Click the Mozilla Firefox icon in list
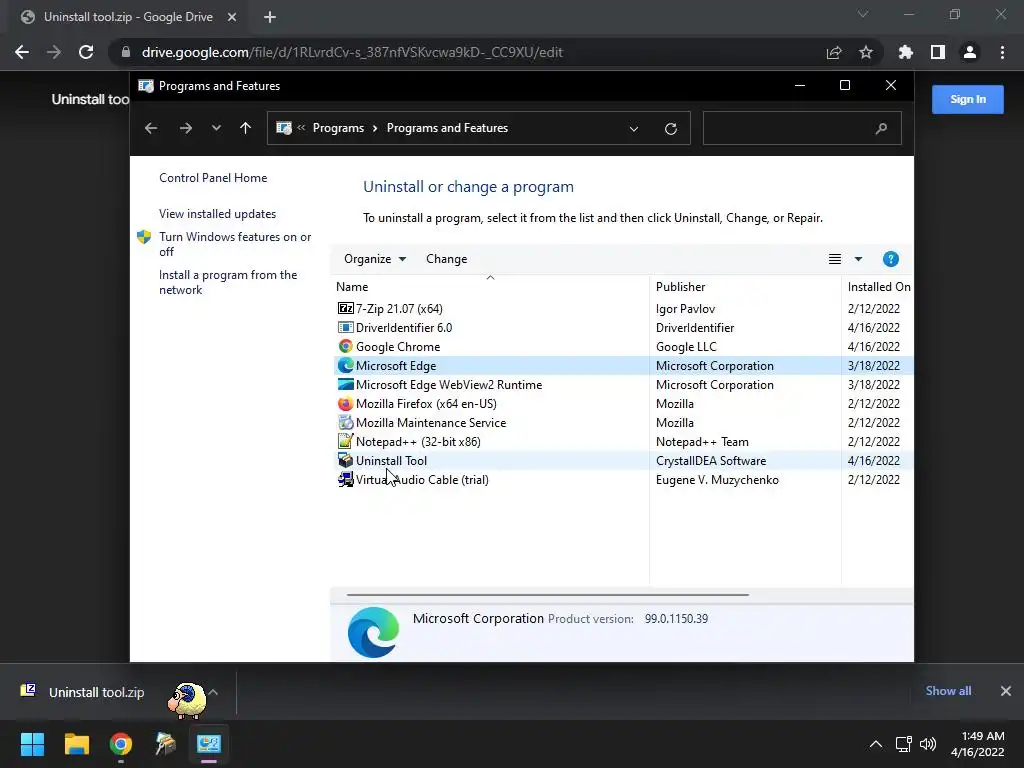Image resolution: width=1024 pixels, height=768 pixels. pyautogui.click(x=345, y=404)
